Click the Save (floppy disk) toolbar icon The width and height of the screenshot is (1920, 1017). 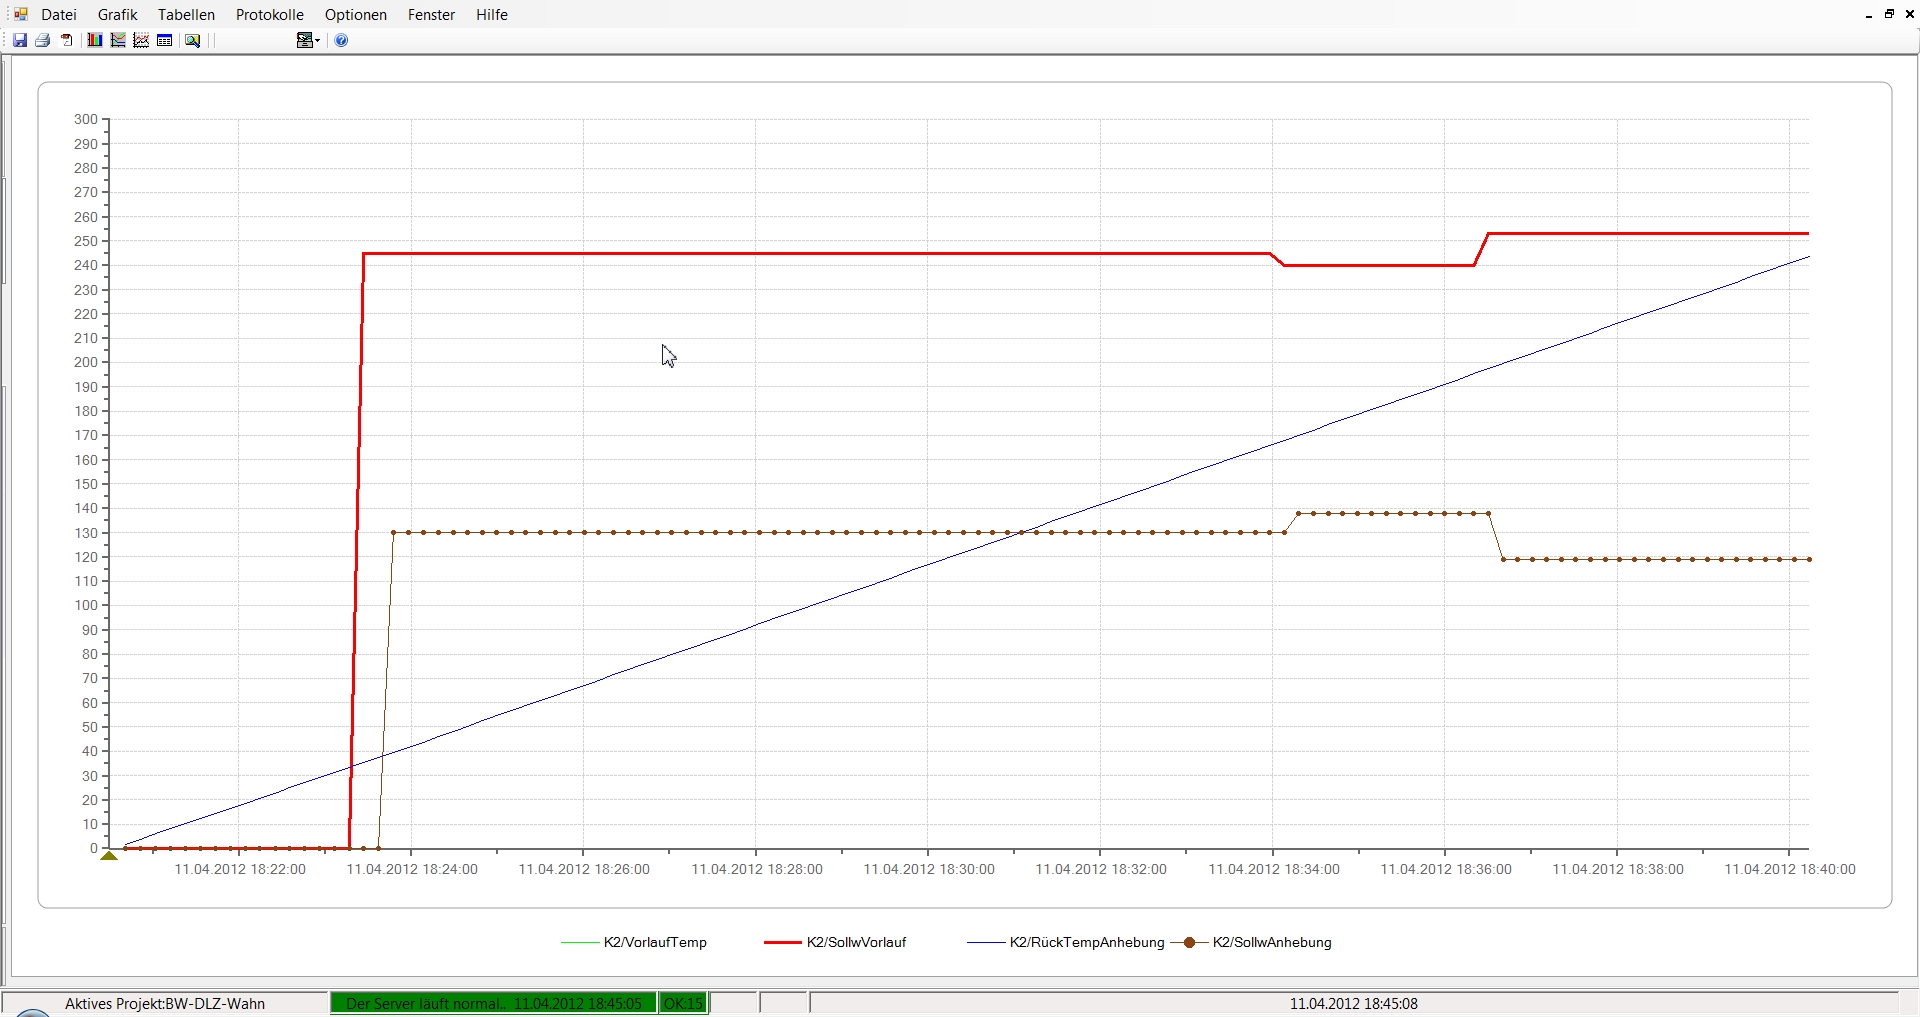click(x=20, y=41)
